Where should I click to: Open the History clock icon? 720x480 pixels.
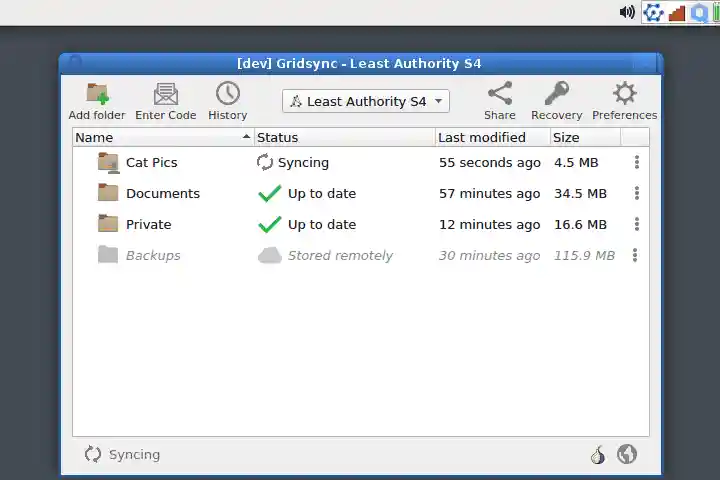pos(227,94)
